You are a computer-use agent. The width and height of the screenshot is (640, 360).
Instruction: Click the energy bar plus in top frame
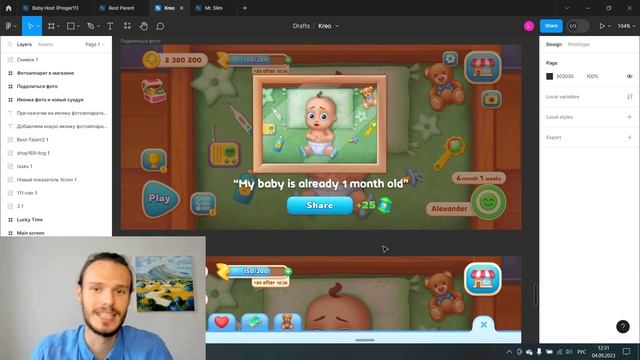[288, 60]
